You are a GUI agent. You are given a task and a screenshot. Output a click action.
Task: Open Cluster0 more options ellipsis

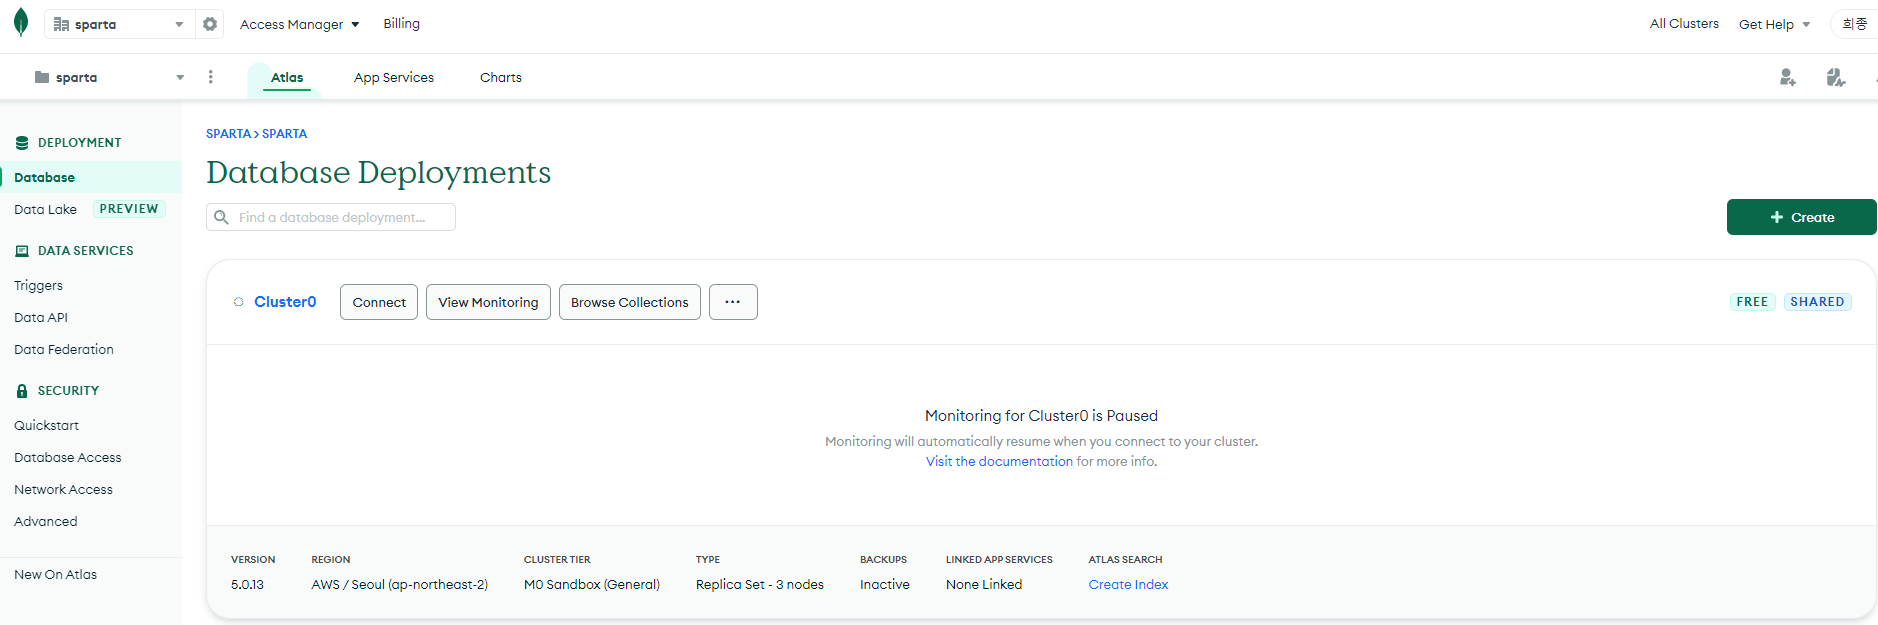(733, 302)
